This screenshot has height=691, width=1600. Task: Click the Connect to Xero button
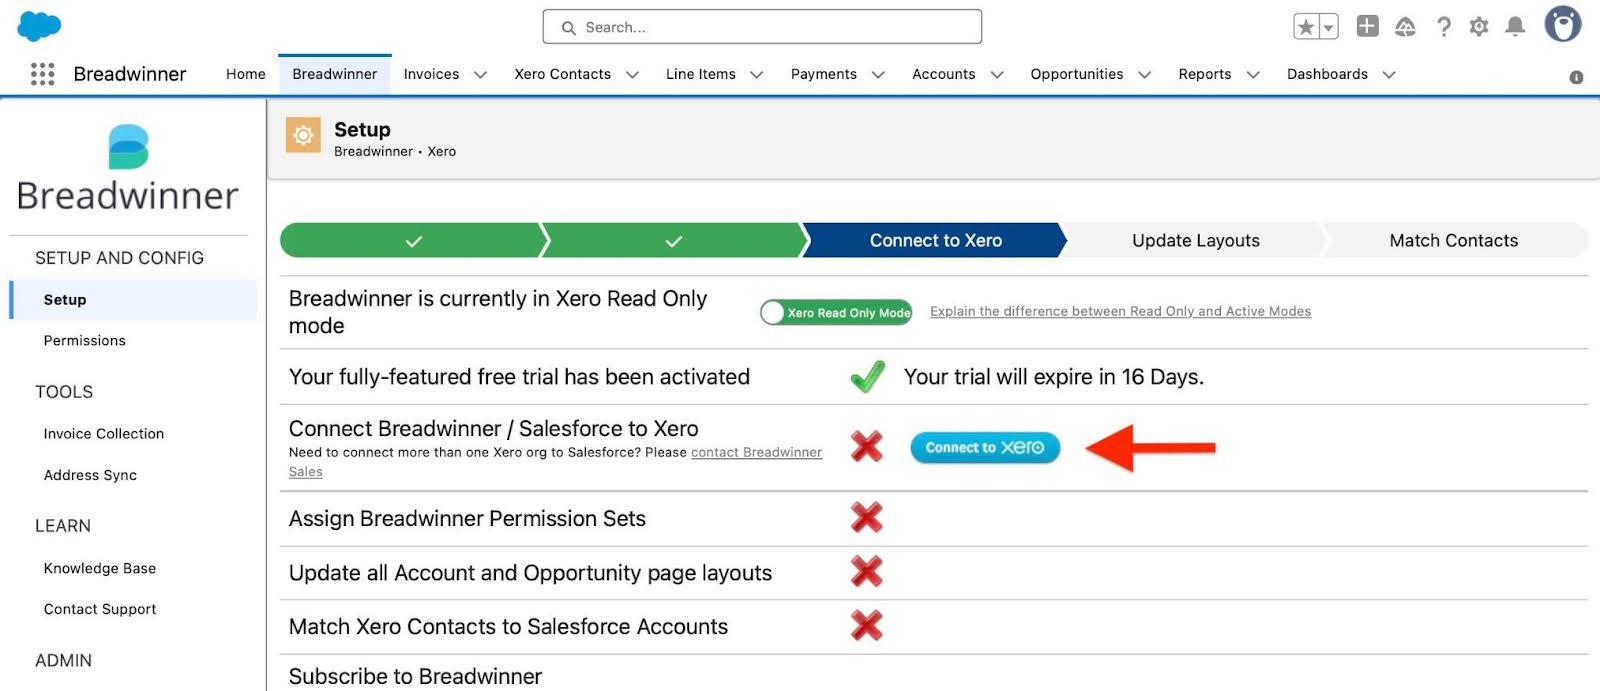click(x=984, y=448)
